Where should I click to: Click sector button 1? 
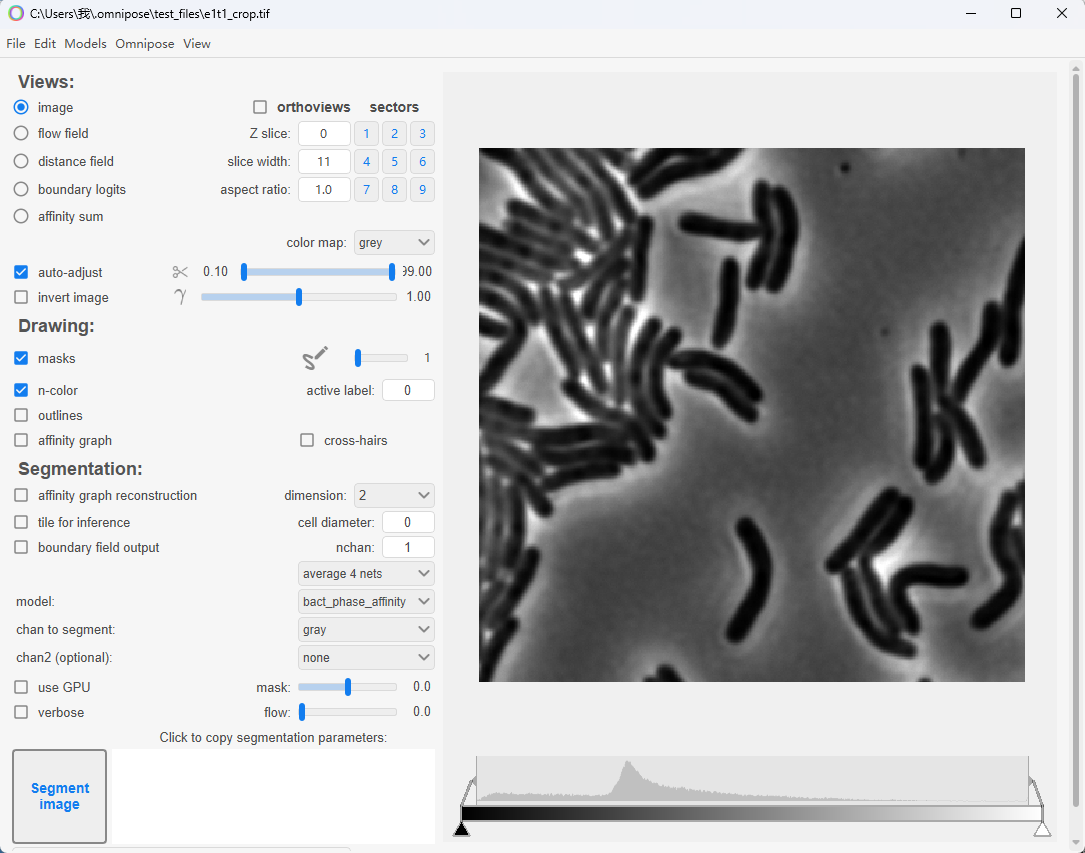(366, 134)
